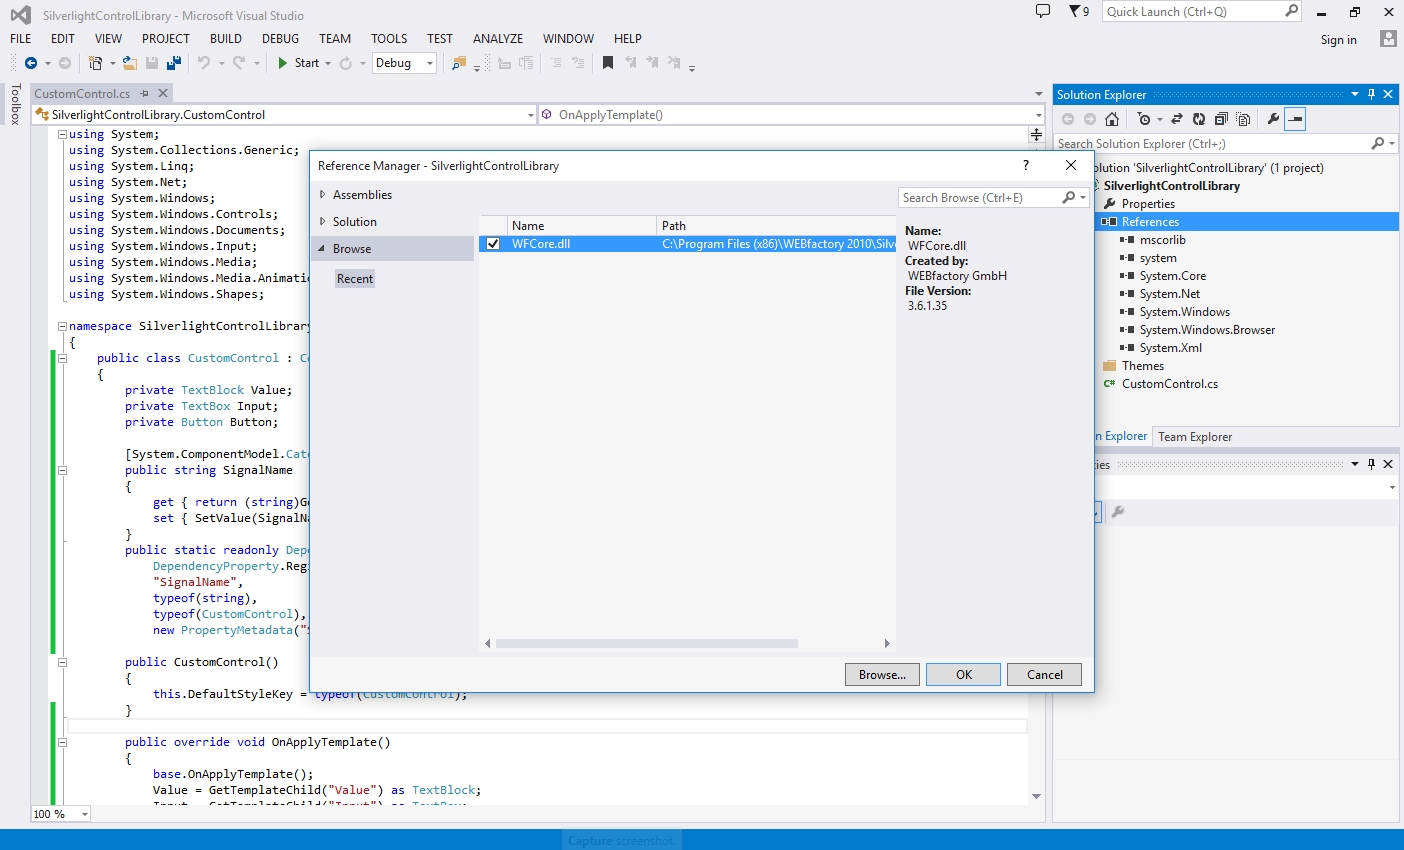Screen dimensions: 1404x850
Task: Click Collapse All icon in Solution Explorer
Action: 1220,119
